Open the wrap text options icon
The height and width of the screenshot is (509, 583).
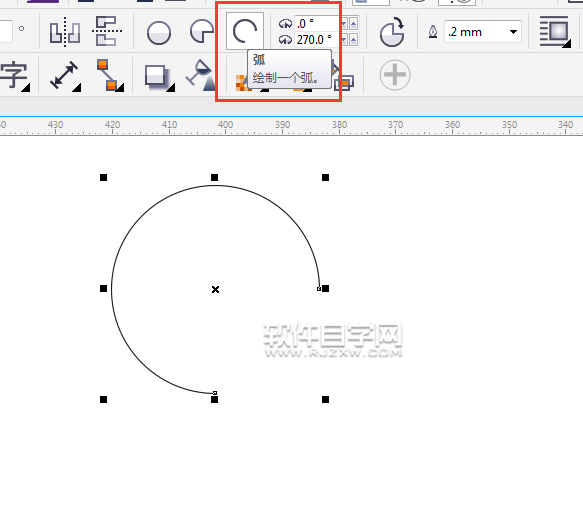click(555, 31)
